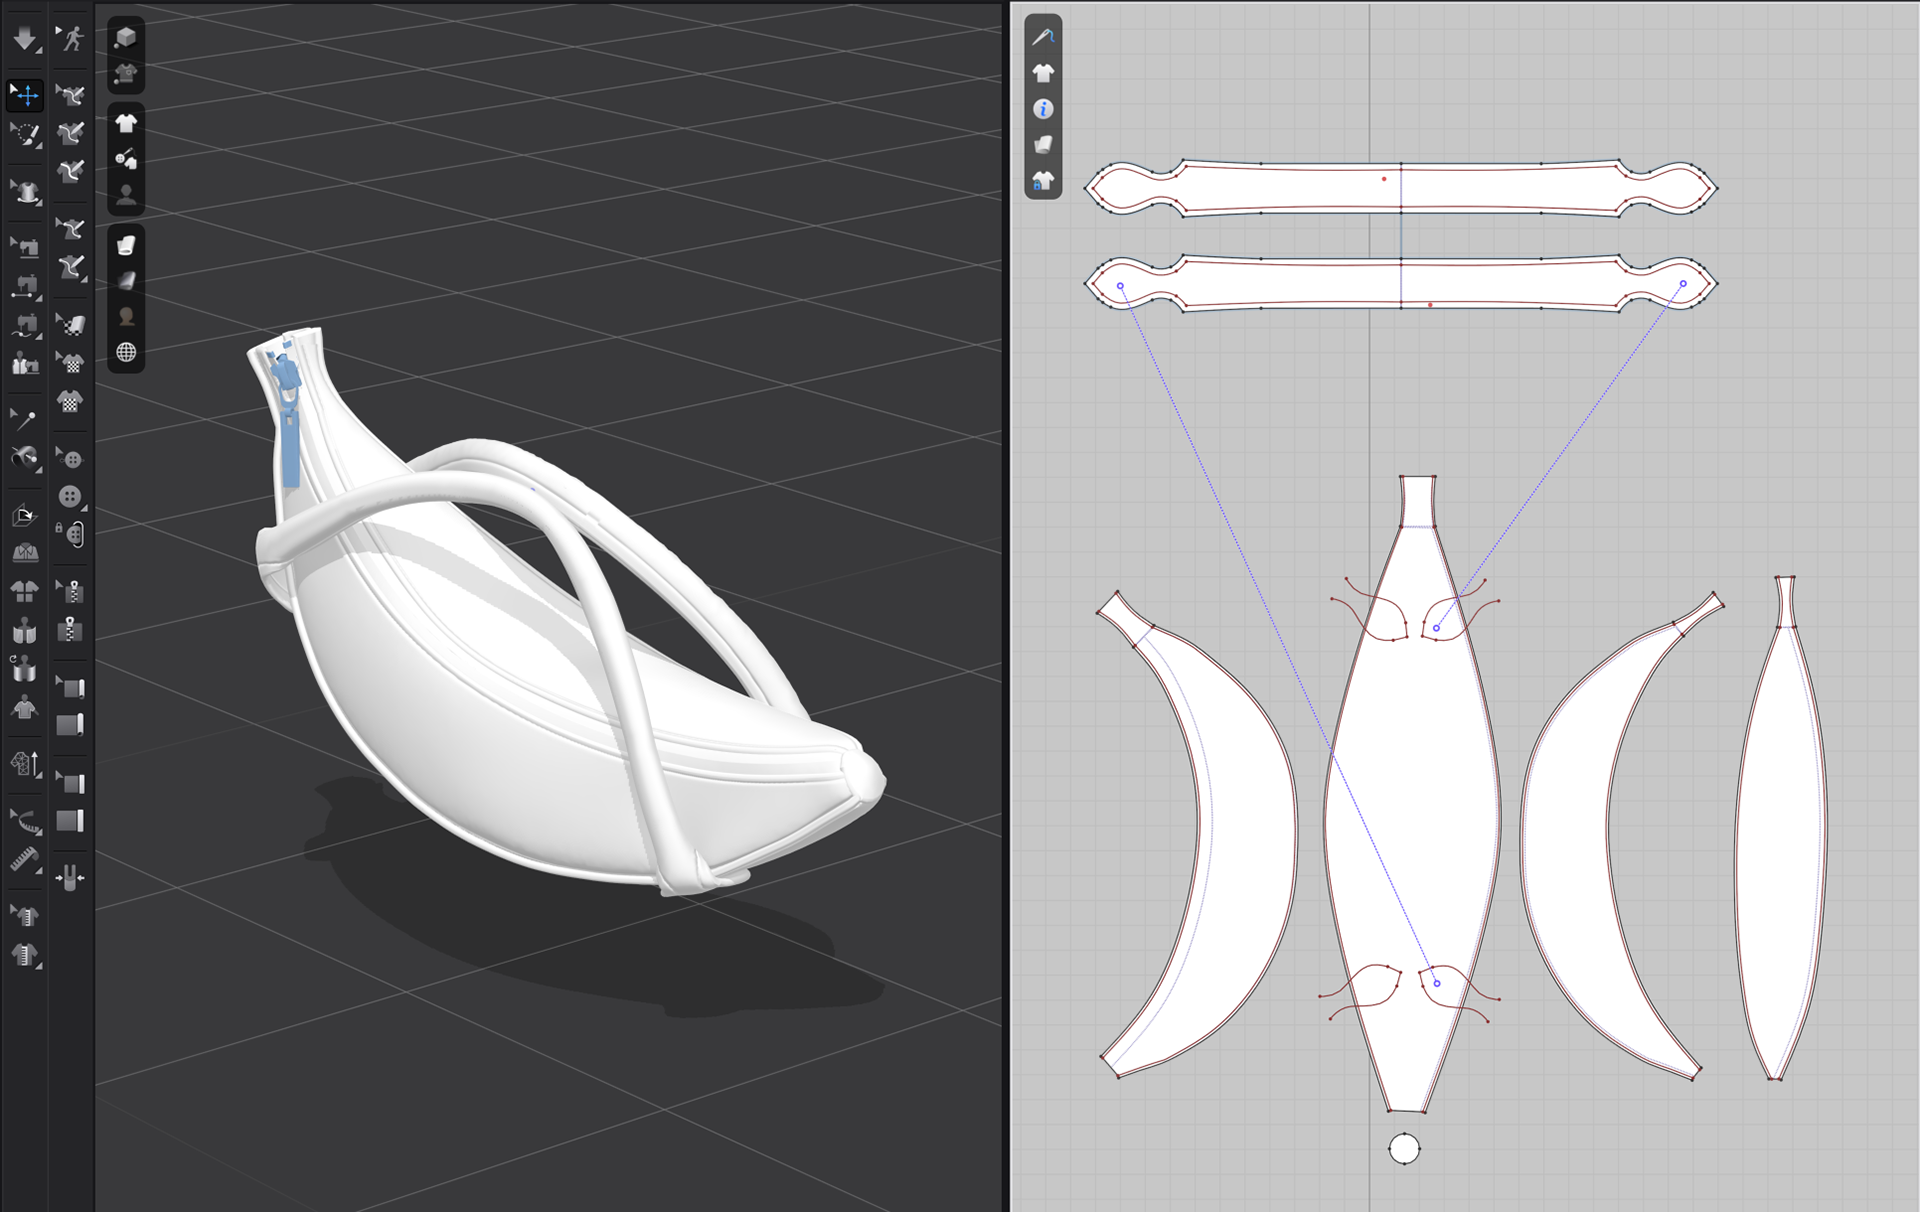Click the small circle pattern piece
The width and height of the screenshot is (1920, 1212).
click(x=1404, y=1149)
